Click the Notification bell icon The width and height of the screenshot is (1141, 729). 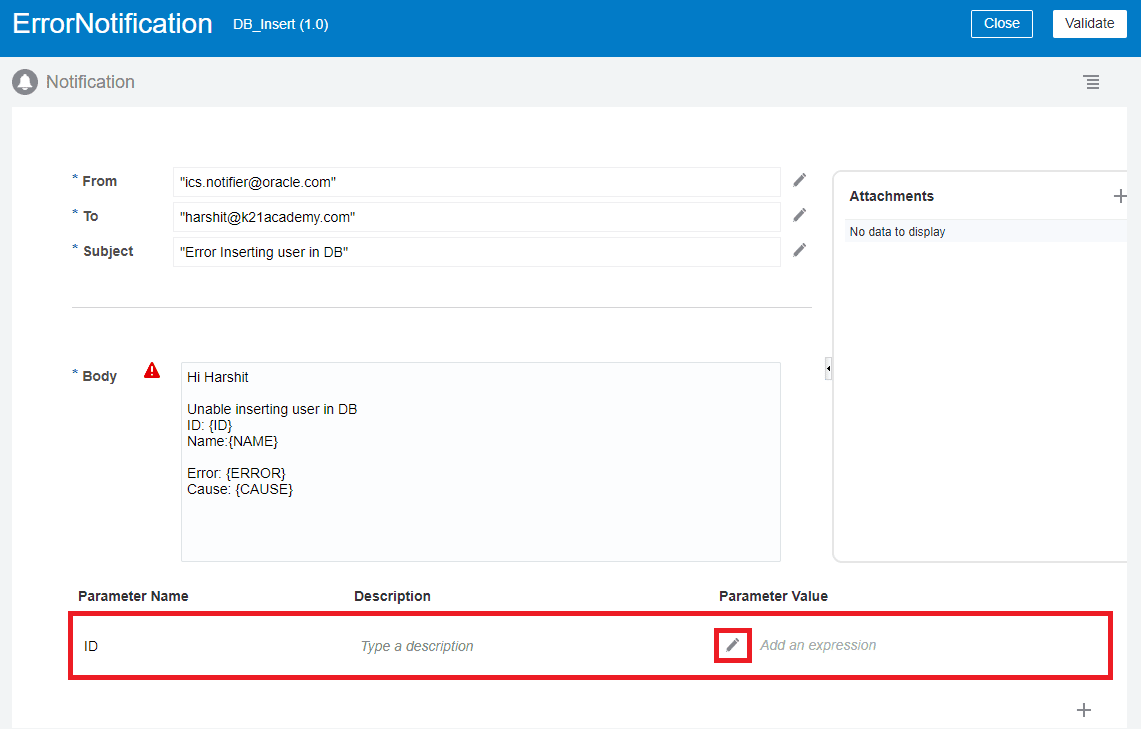[25, 82]
